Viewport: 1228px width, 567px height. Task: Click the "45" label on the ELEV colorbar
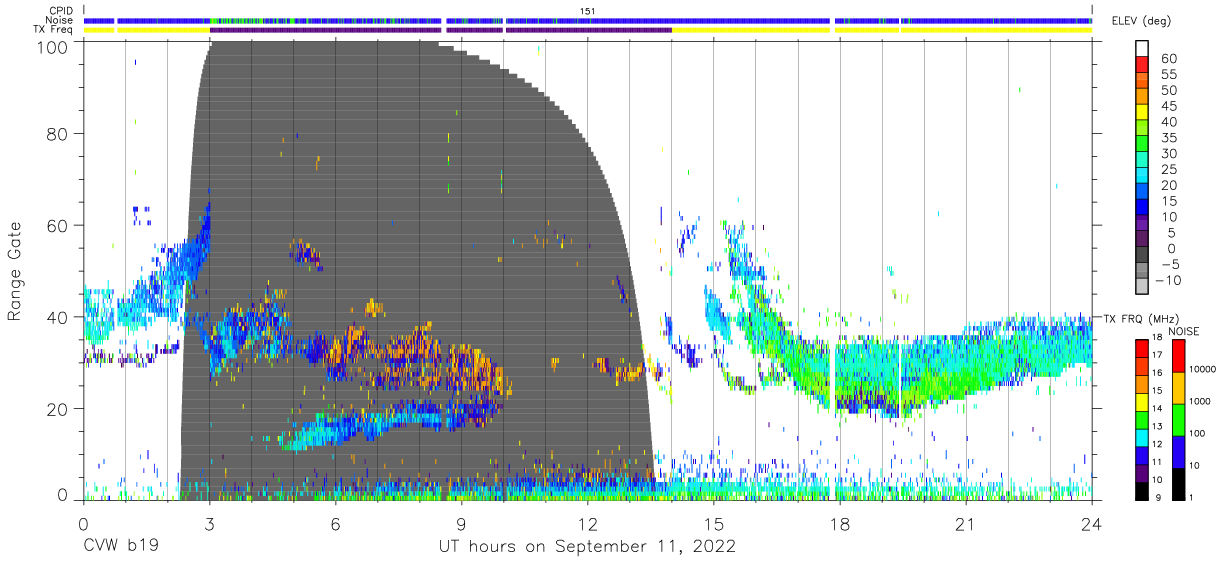tap(1167, 106)
